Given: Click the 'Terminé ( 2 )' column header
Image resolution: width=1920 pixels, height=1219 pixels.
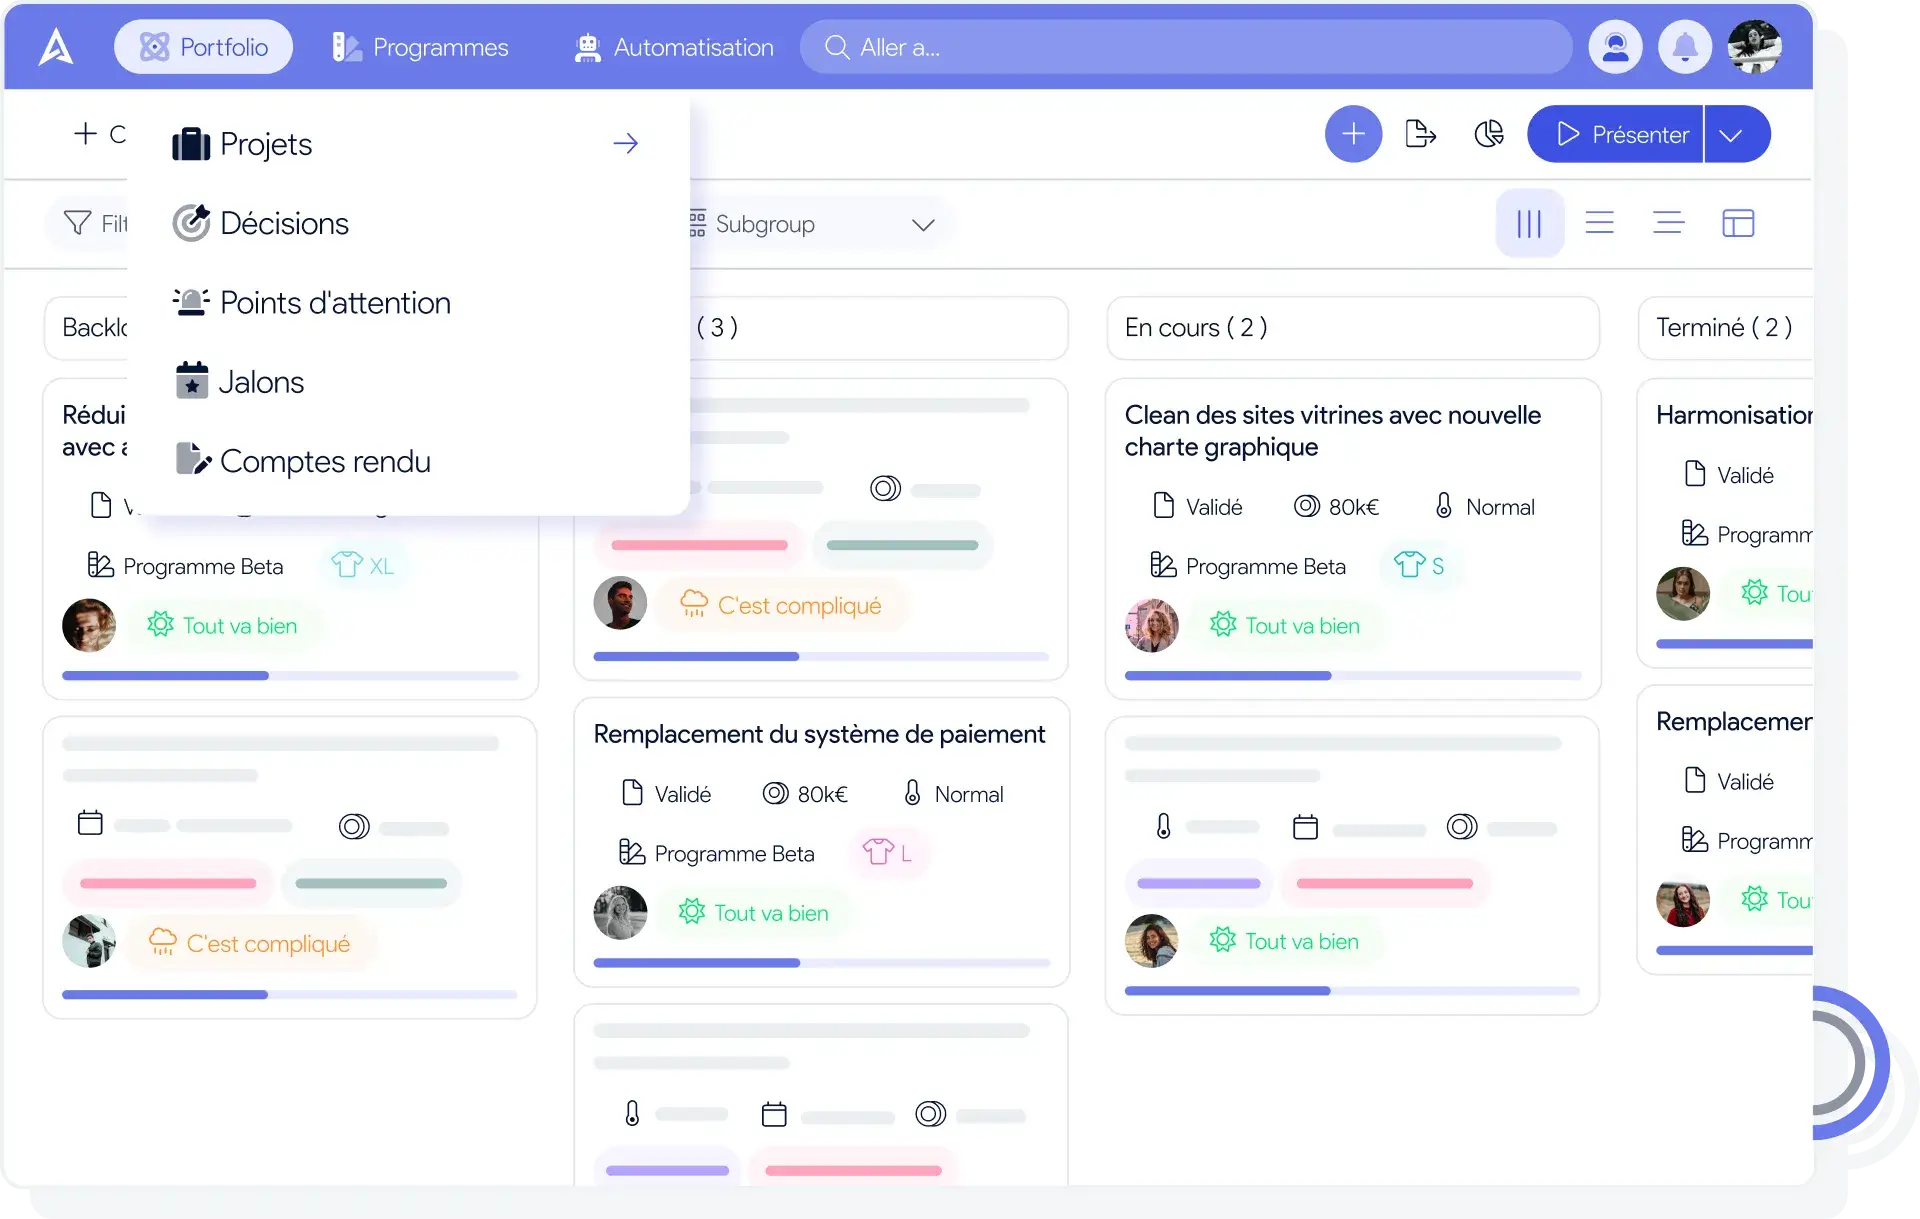Looking at the screenshot, I should point(1725,328).
